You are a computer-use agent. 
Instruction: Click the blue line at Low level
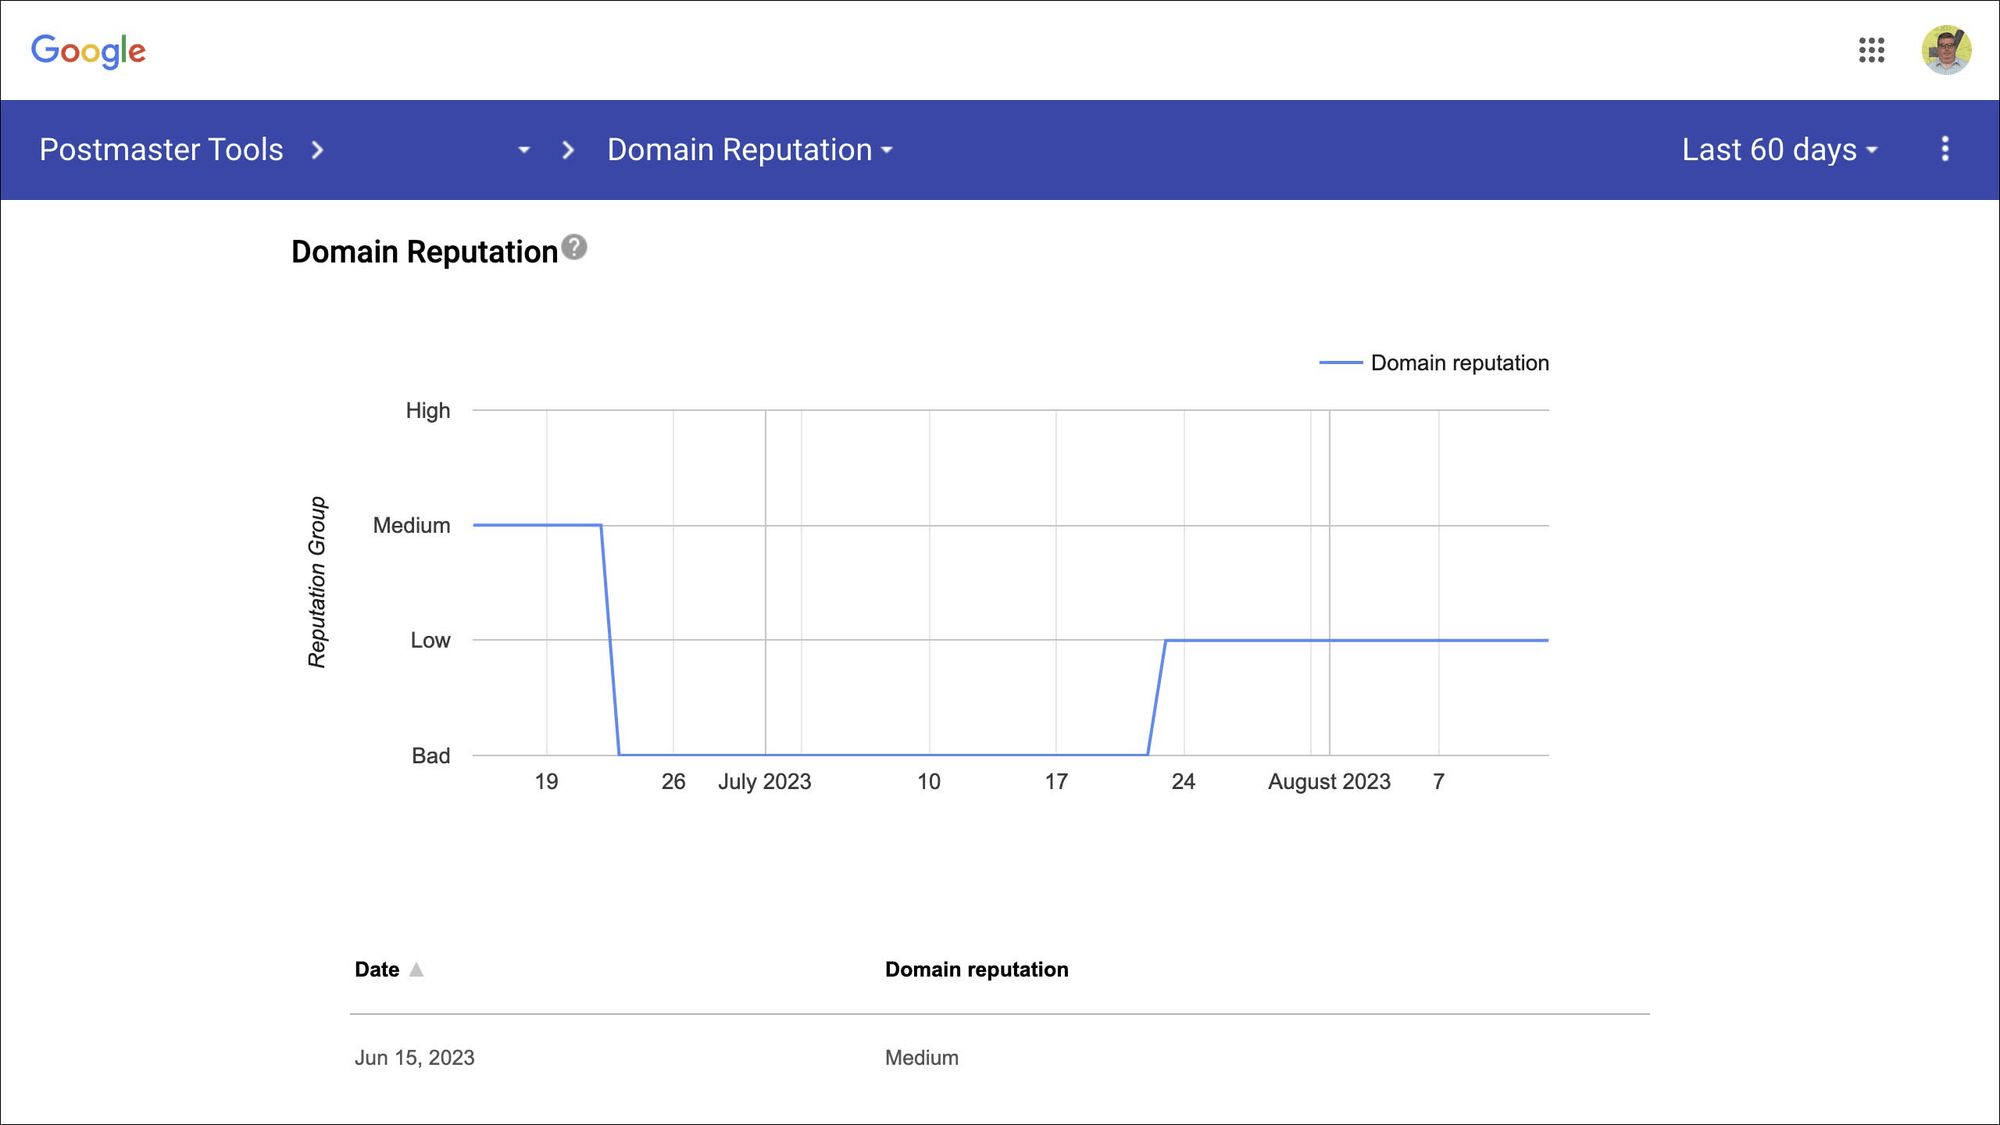[1357, 640]
